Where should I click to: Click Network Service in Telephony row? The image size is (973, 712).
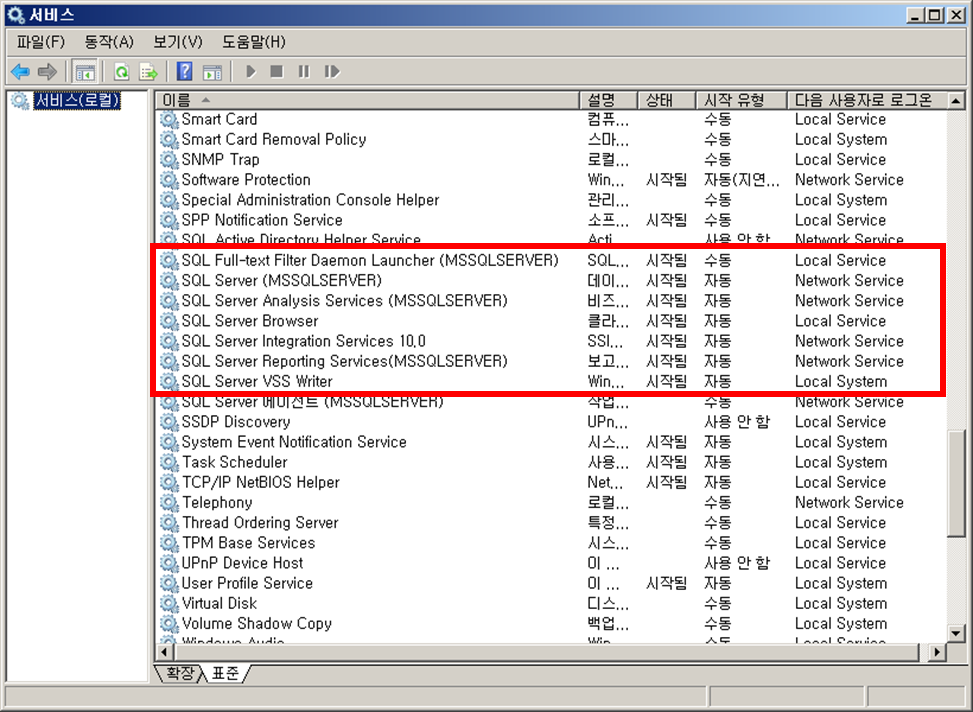849,503
